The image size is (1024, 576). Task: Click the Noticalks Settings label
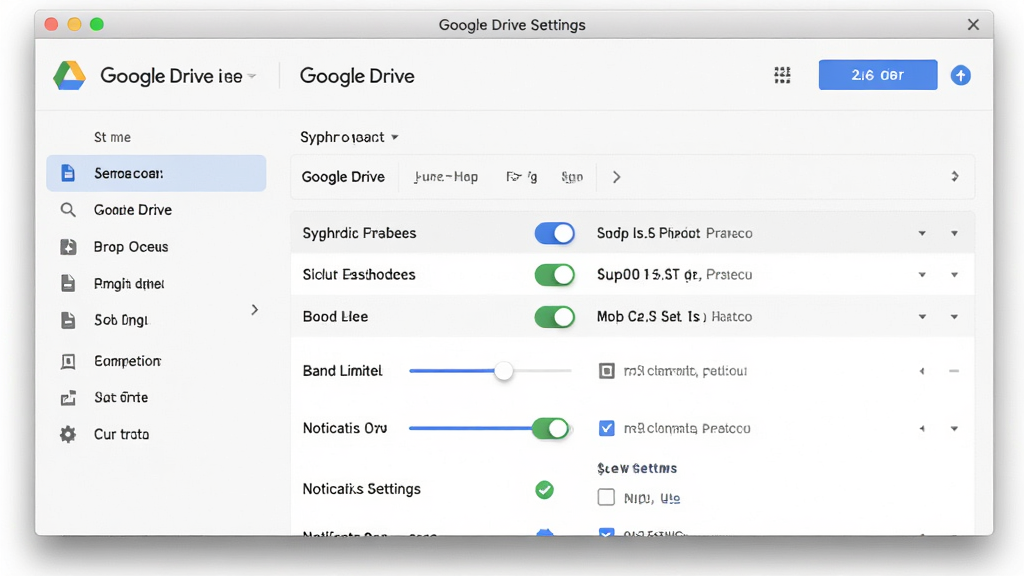pos(361,489)
